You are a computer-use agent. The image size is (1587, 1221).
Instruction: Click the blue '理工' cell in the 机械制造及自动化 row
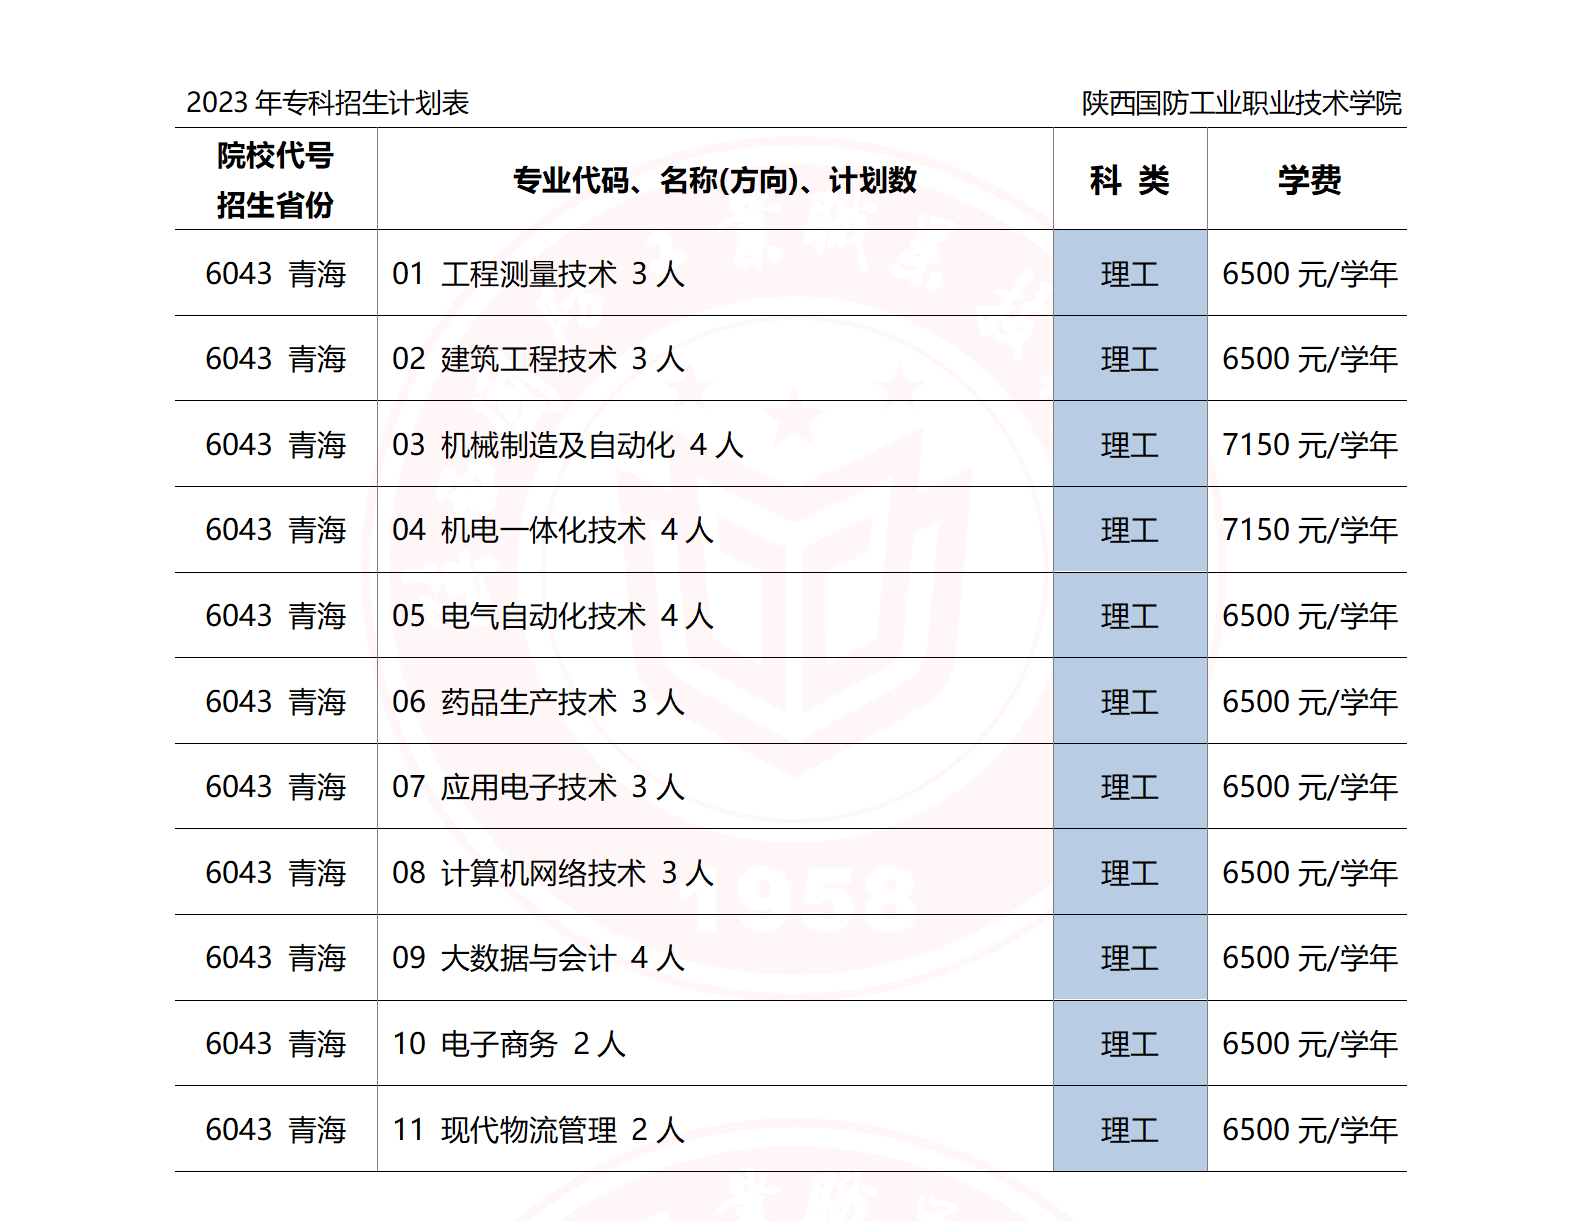pyautogui.click(x=1129, y=444)
